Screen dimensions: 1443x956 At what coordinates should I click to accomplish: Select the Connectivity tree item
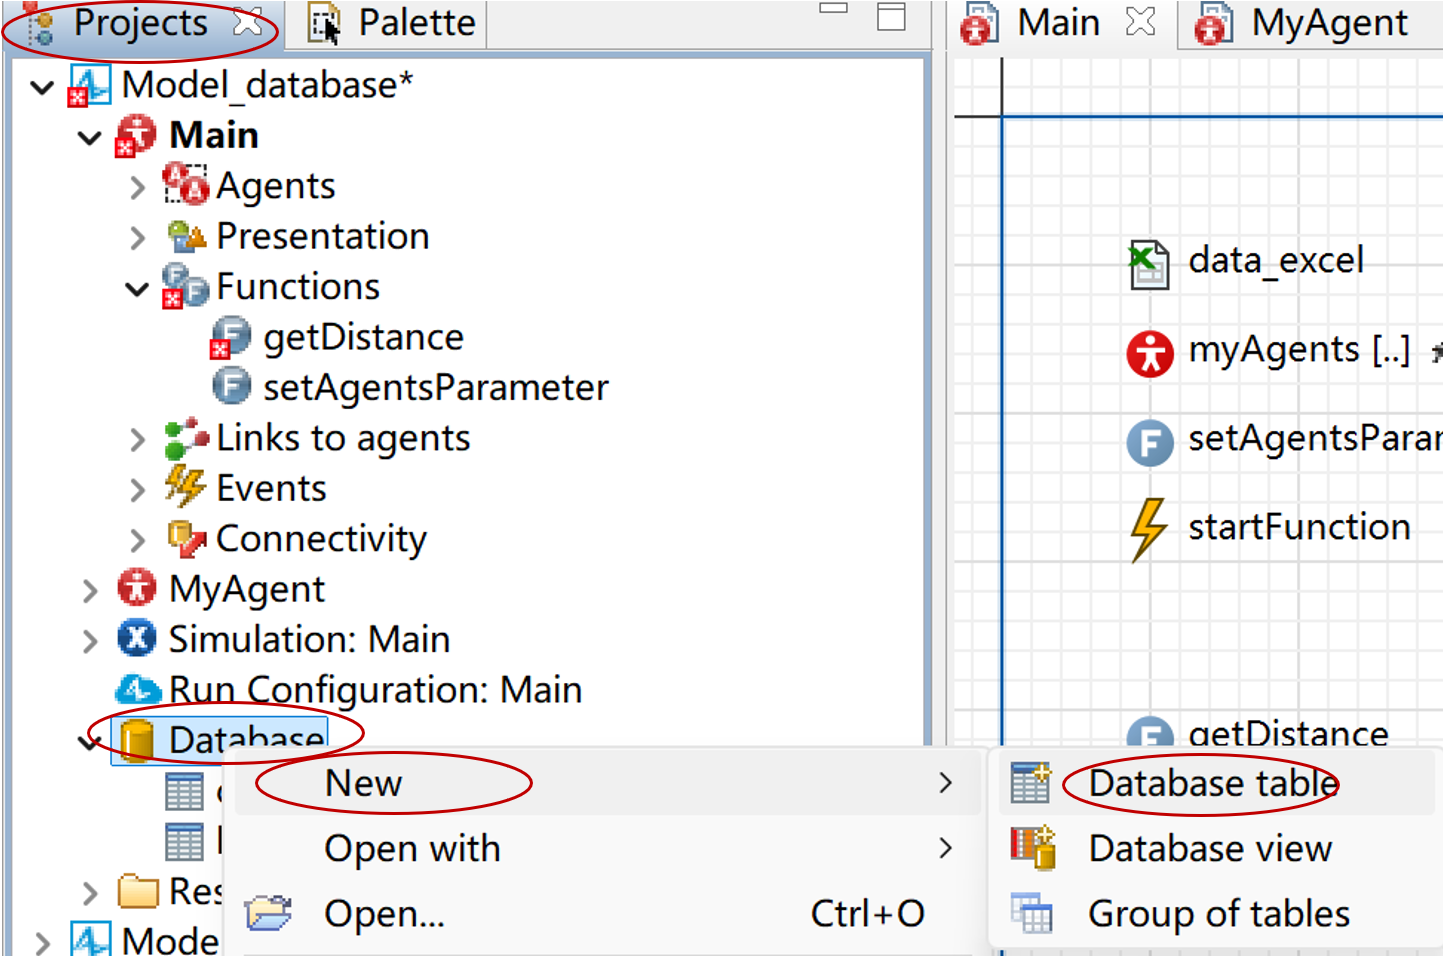coord(320,539)
